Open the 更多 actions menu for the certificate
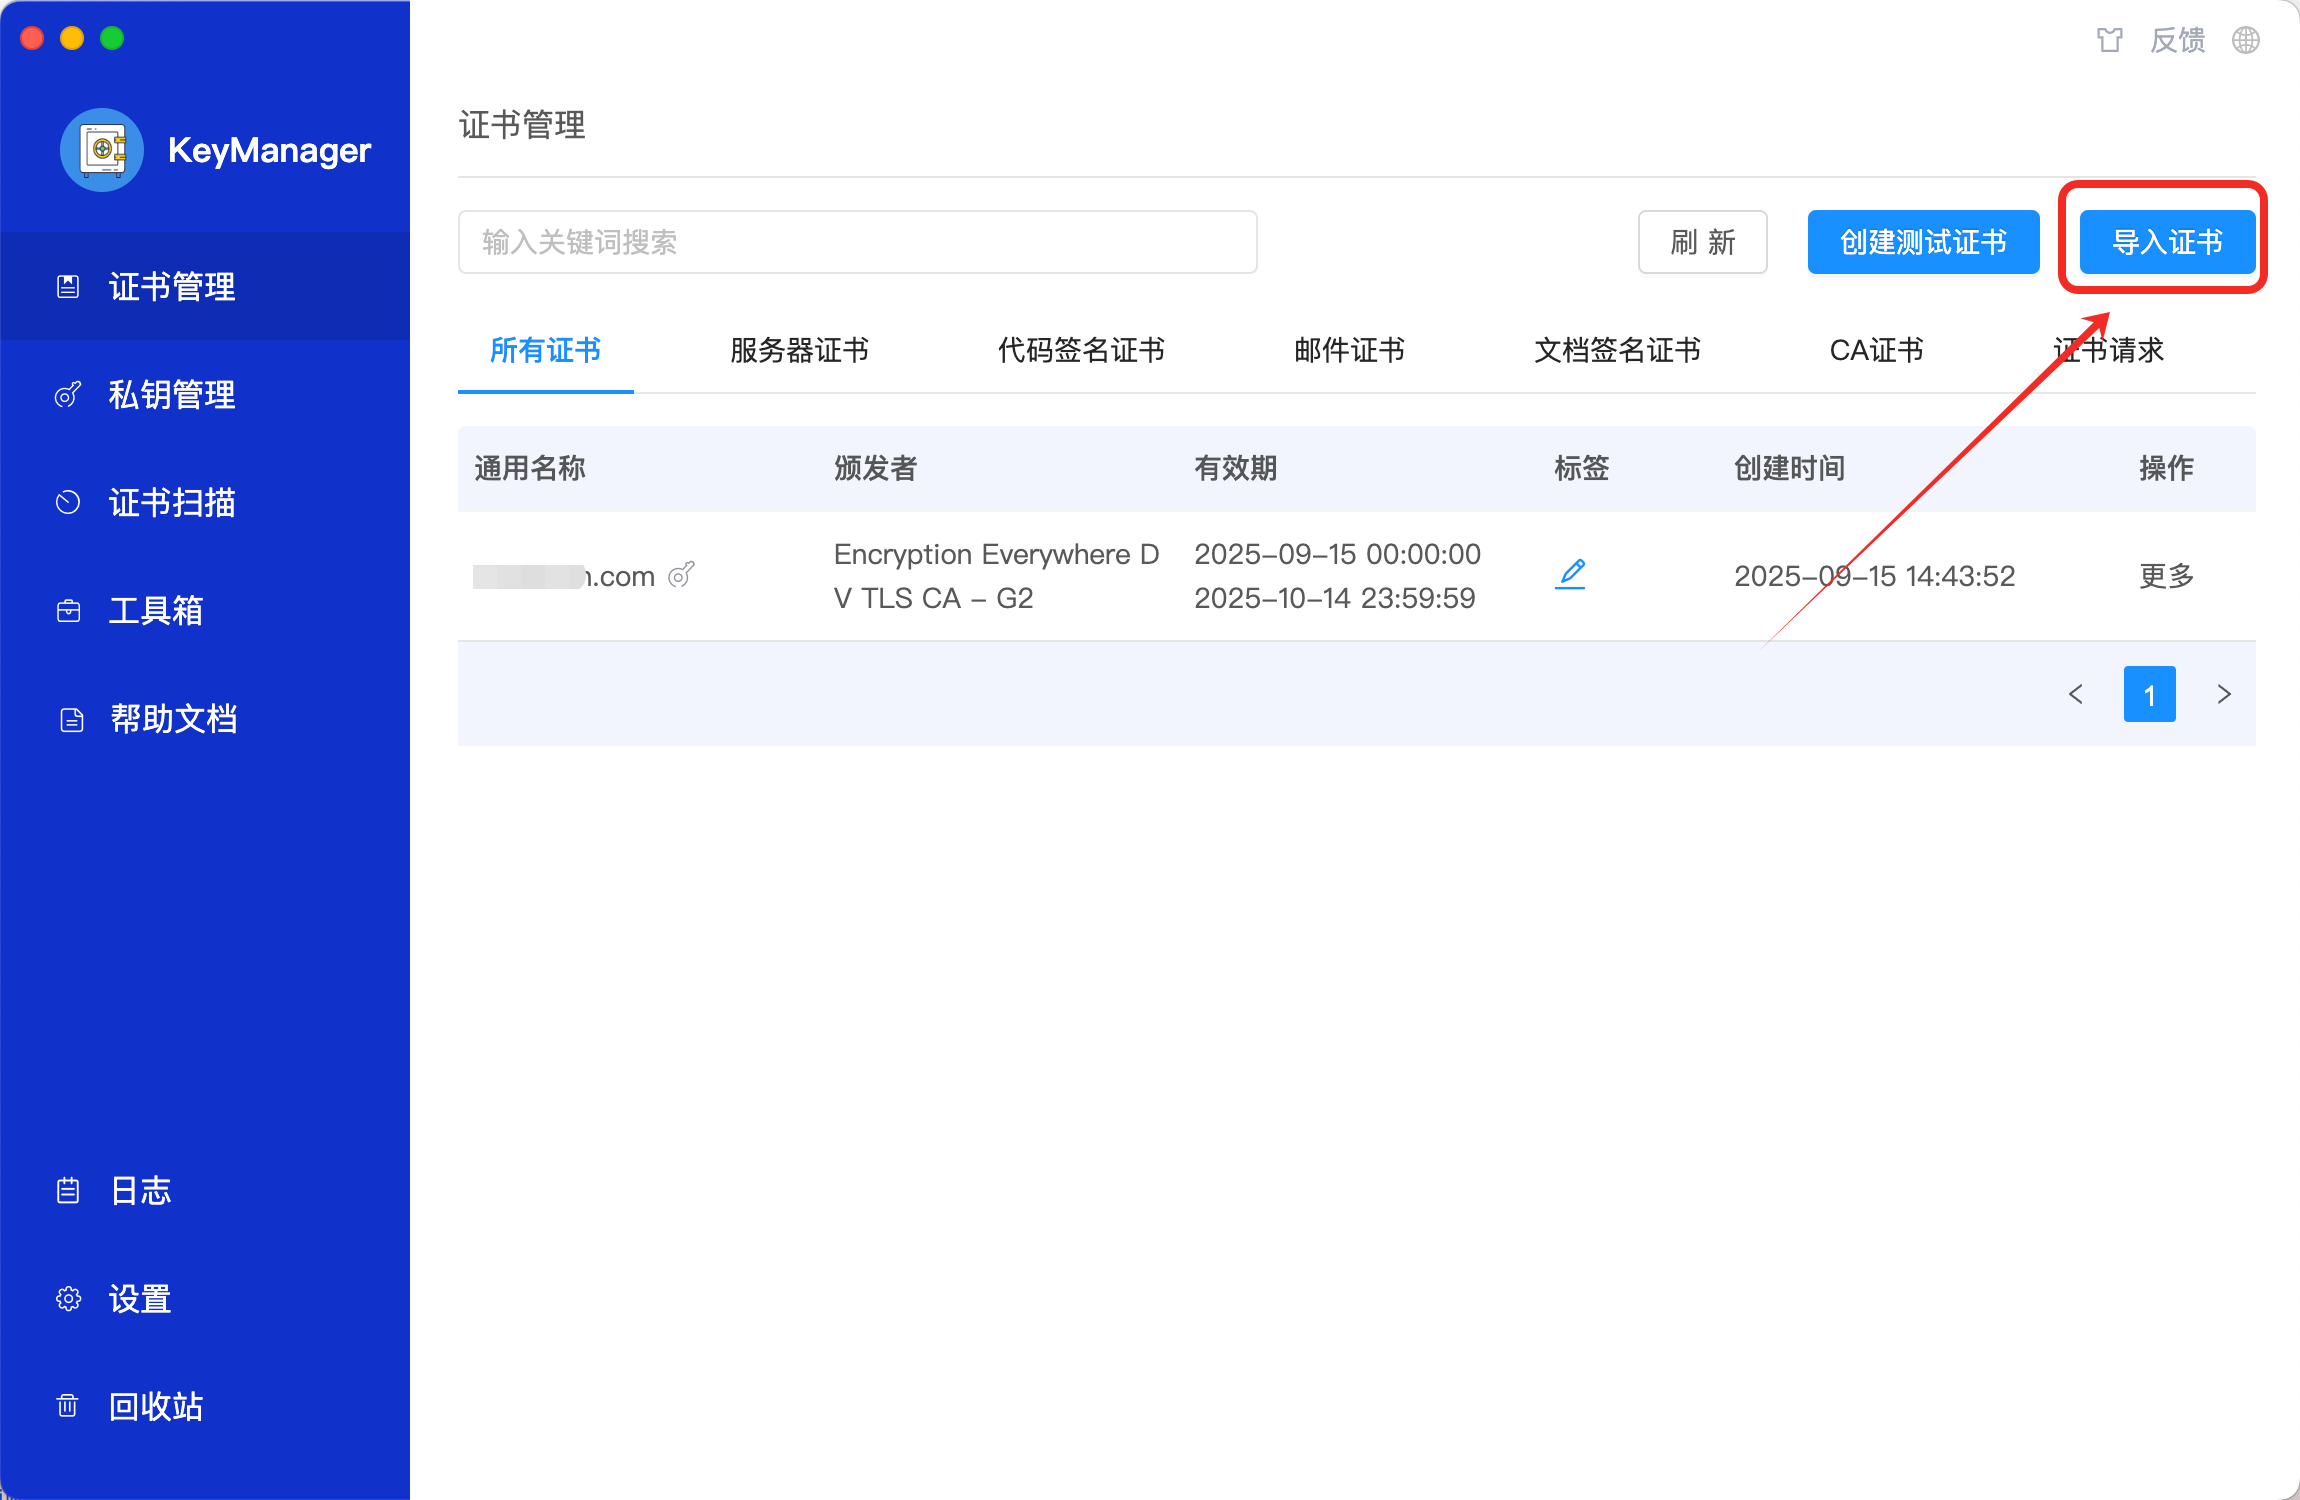This screenshot has height=1500, width=2300. click(2166, 575)
